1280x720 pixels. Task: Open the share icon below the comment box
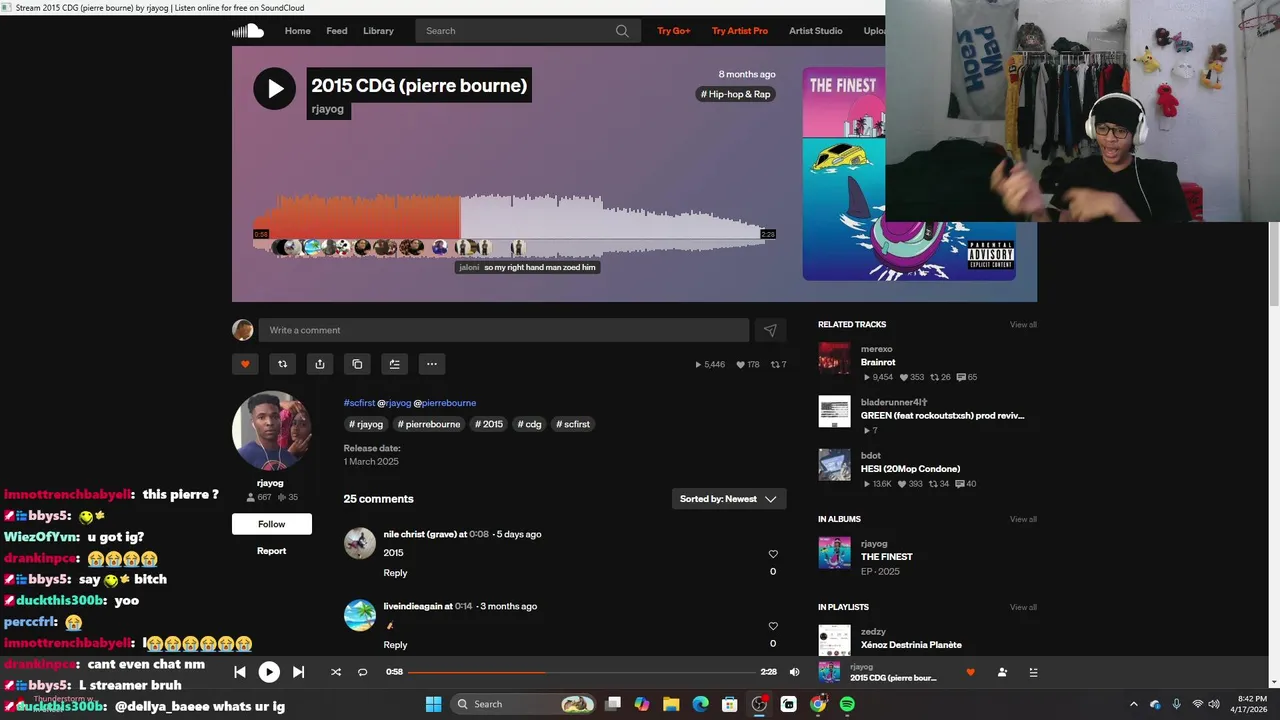[320, 364]
